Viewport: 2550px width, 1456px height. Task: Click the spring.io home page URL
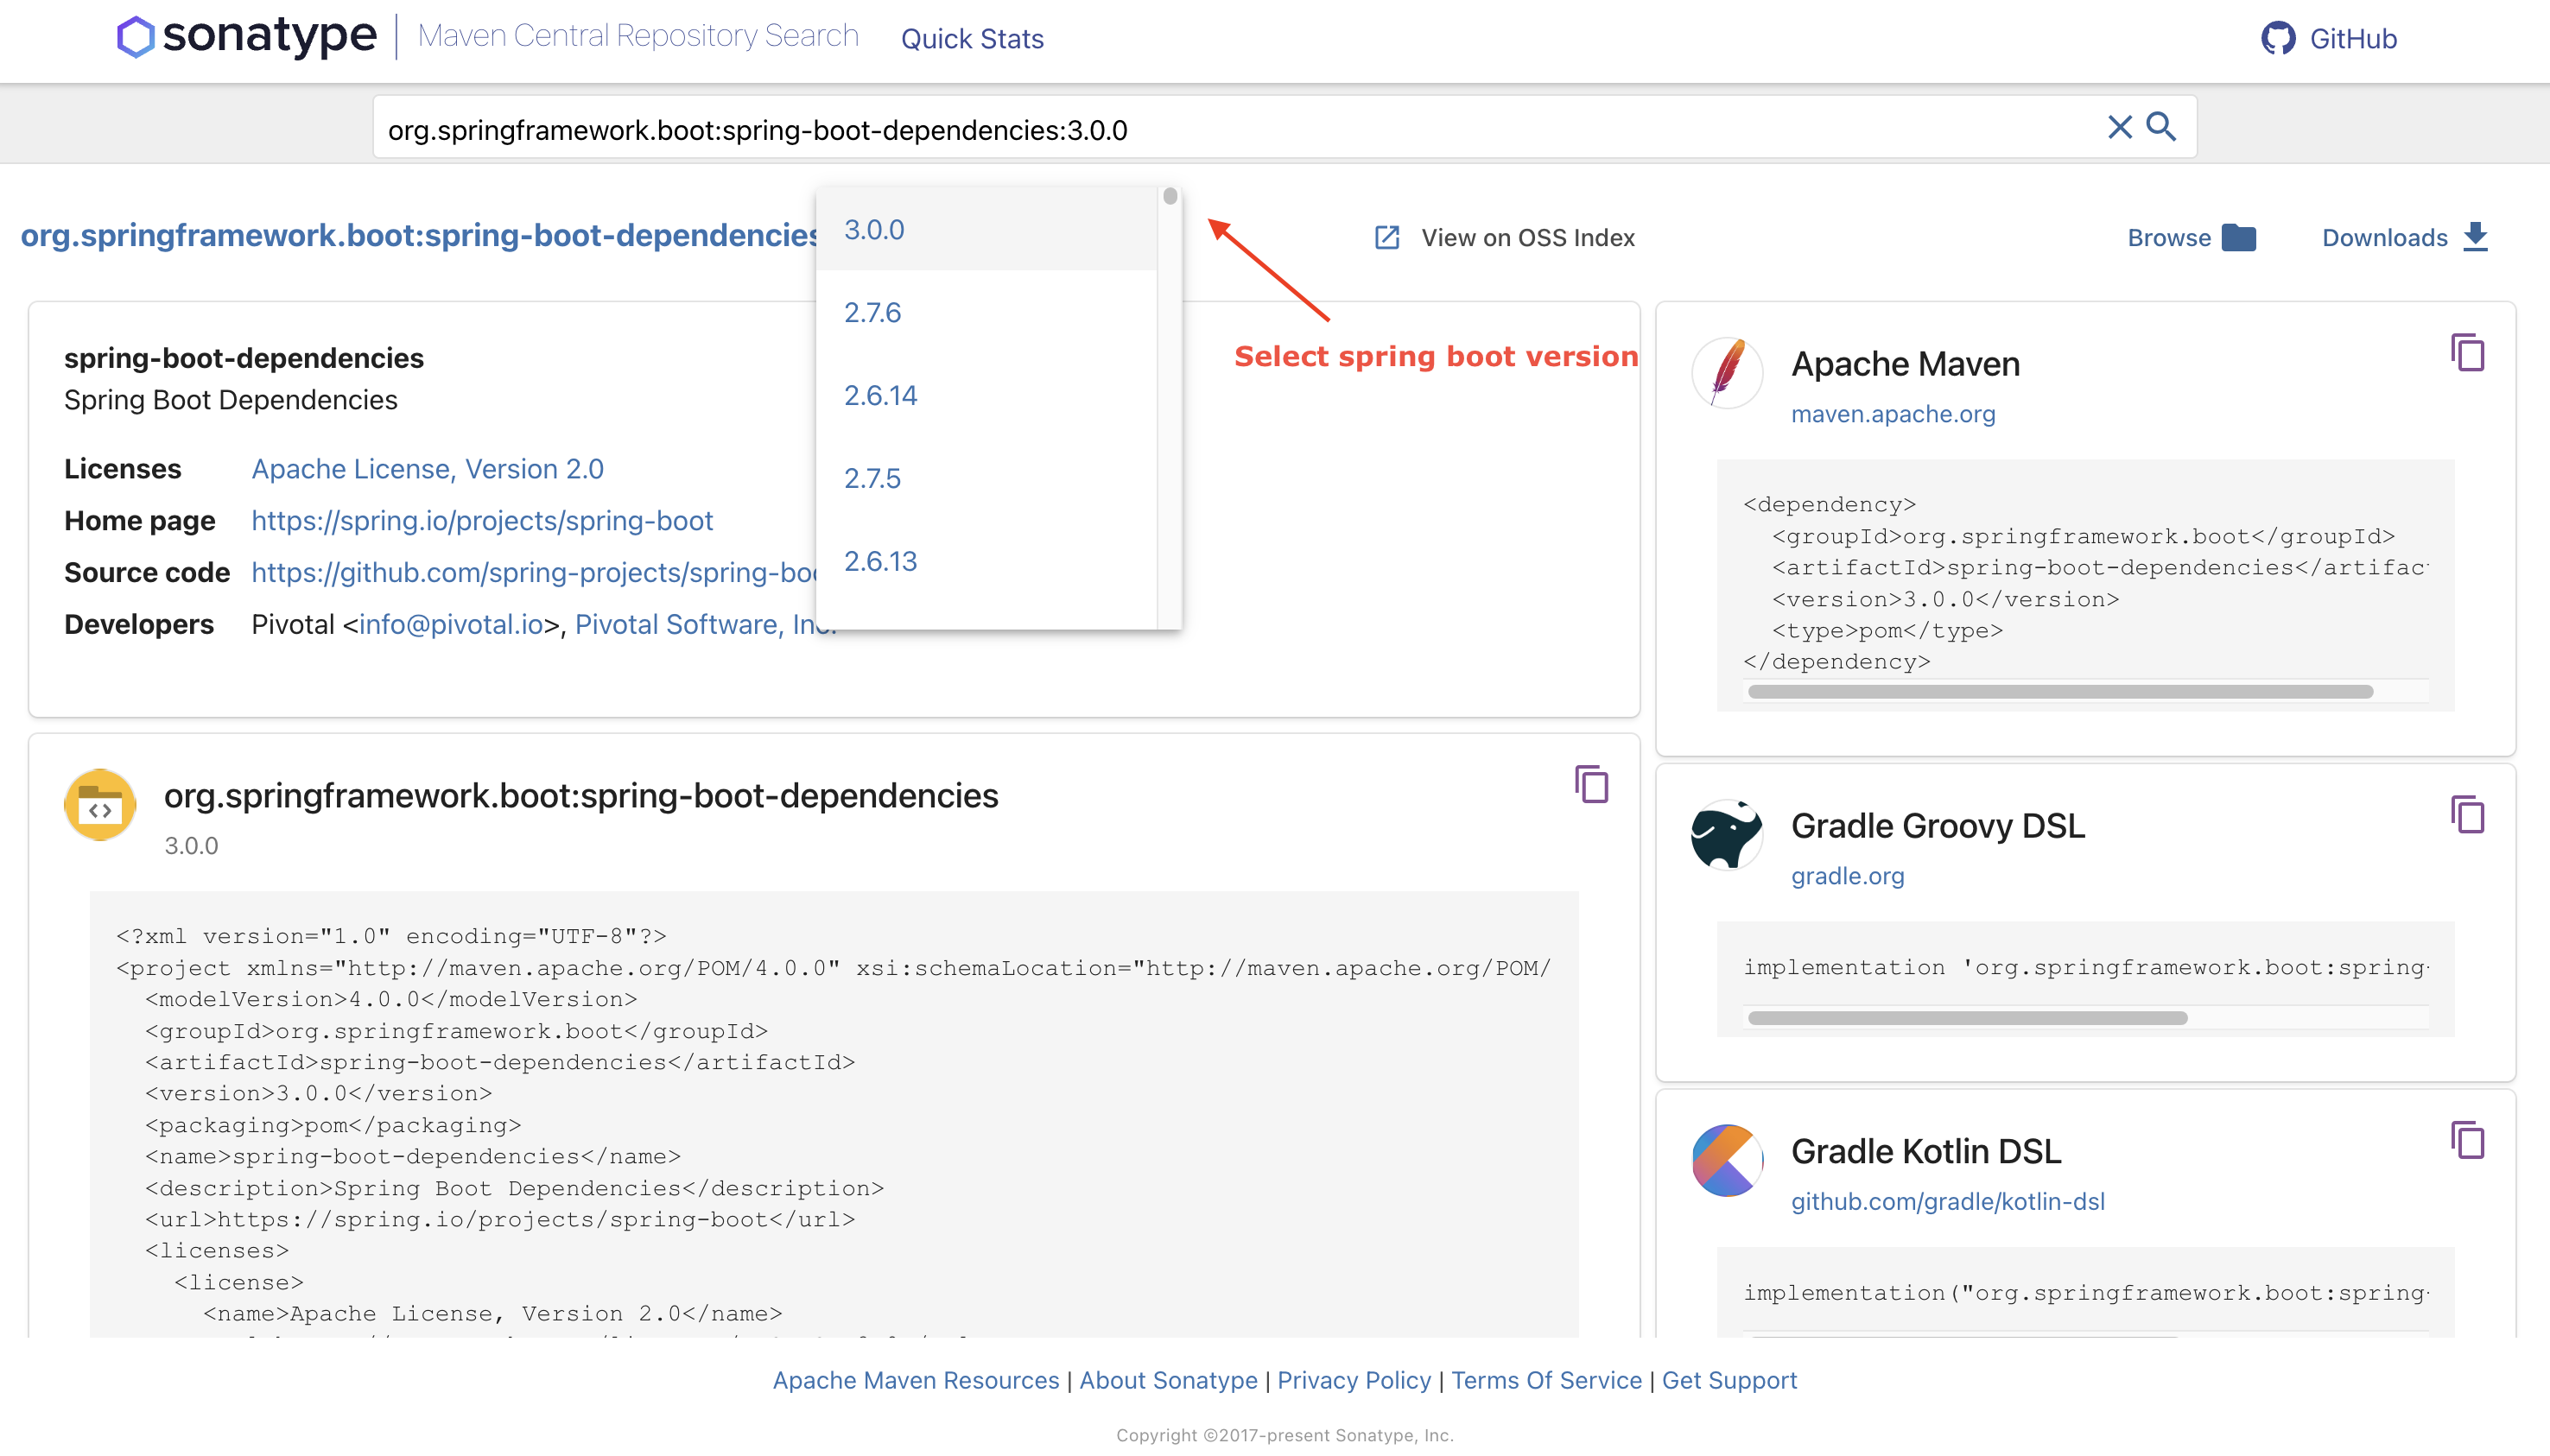click(x=484, y=520)
